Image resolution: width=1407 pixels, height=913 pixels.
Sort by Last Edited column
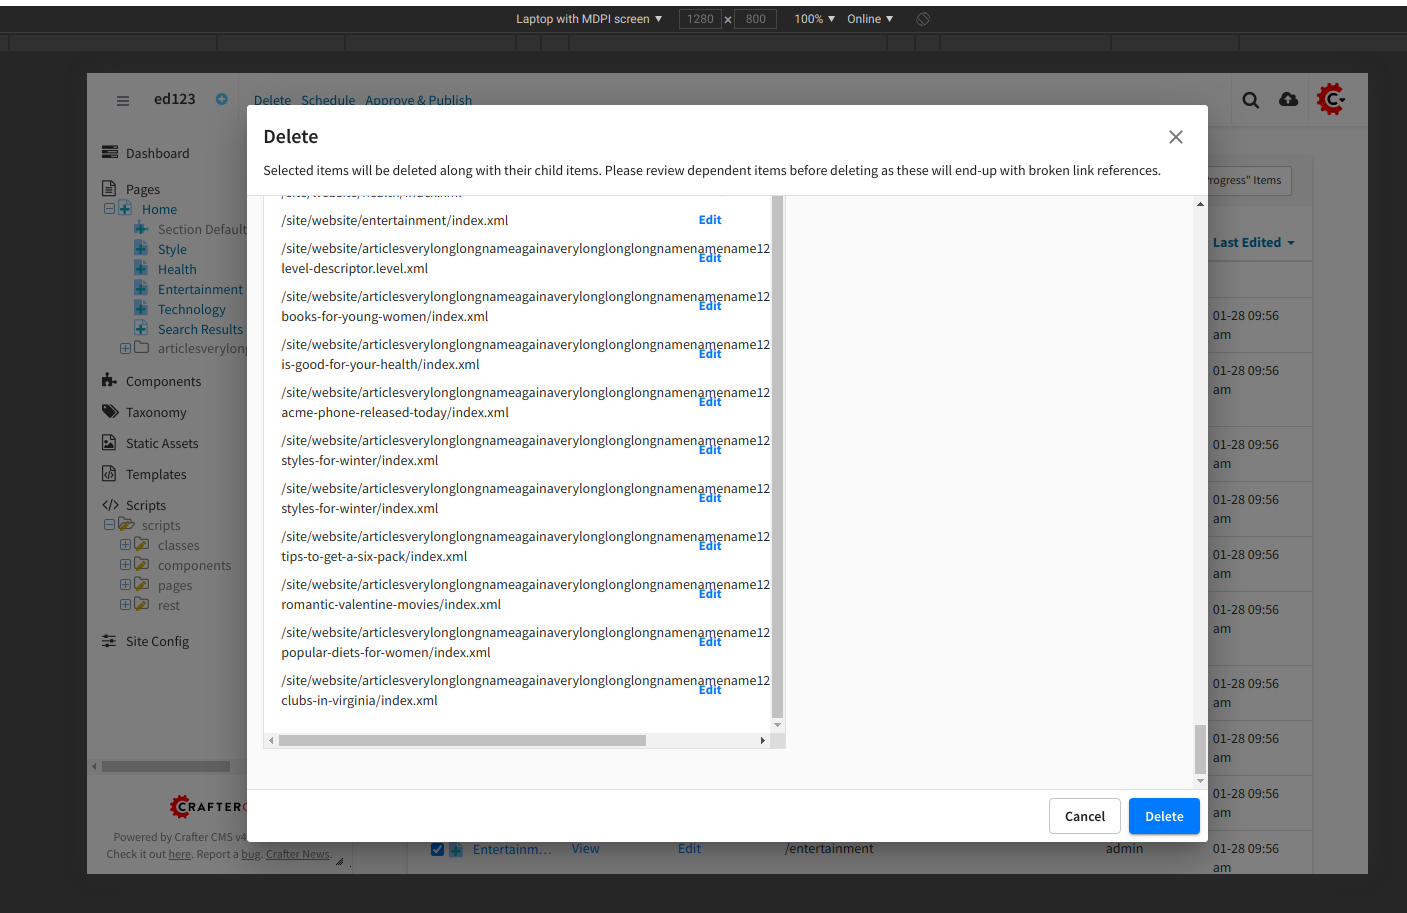pos(1253,242)
